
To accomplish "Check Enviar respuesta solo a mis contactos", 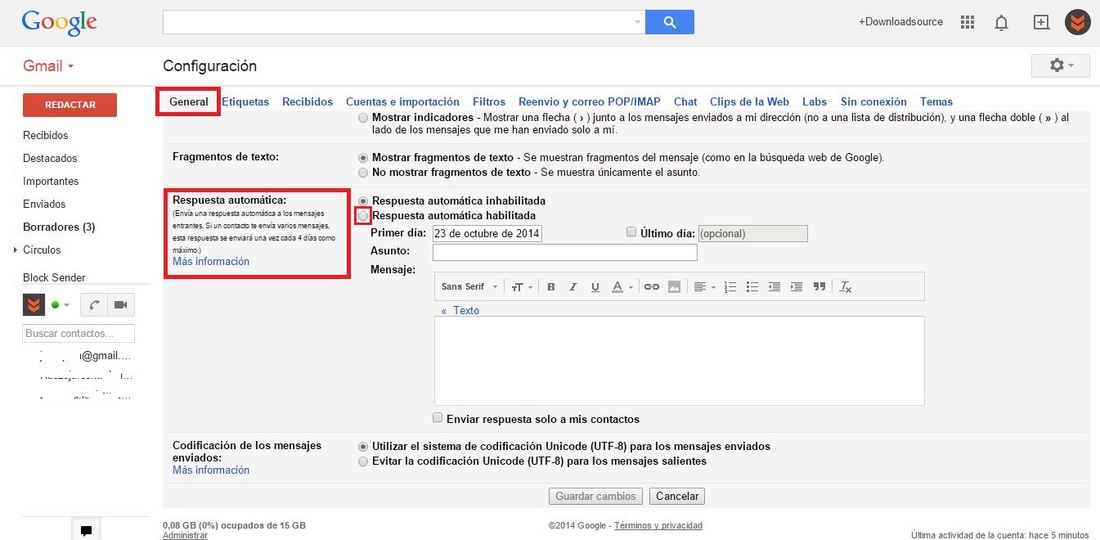I will 438,418.
